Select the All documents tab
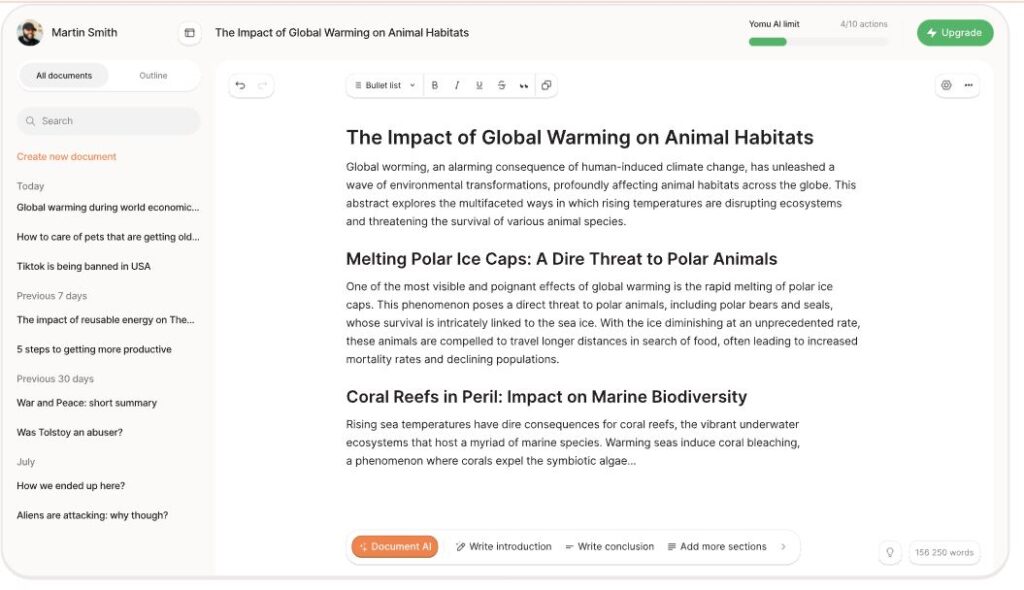1024x590 pixels. [64, 76]
